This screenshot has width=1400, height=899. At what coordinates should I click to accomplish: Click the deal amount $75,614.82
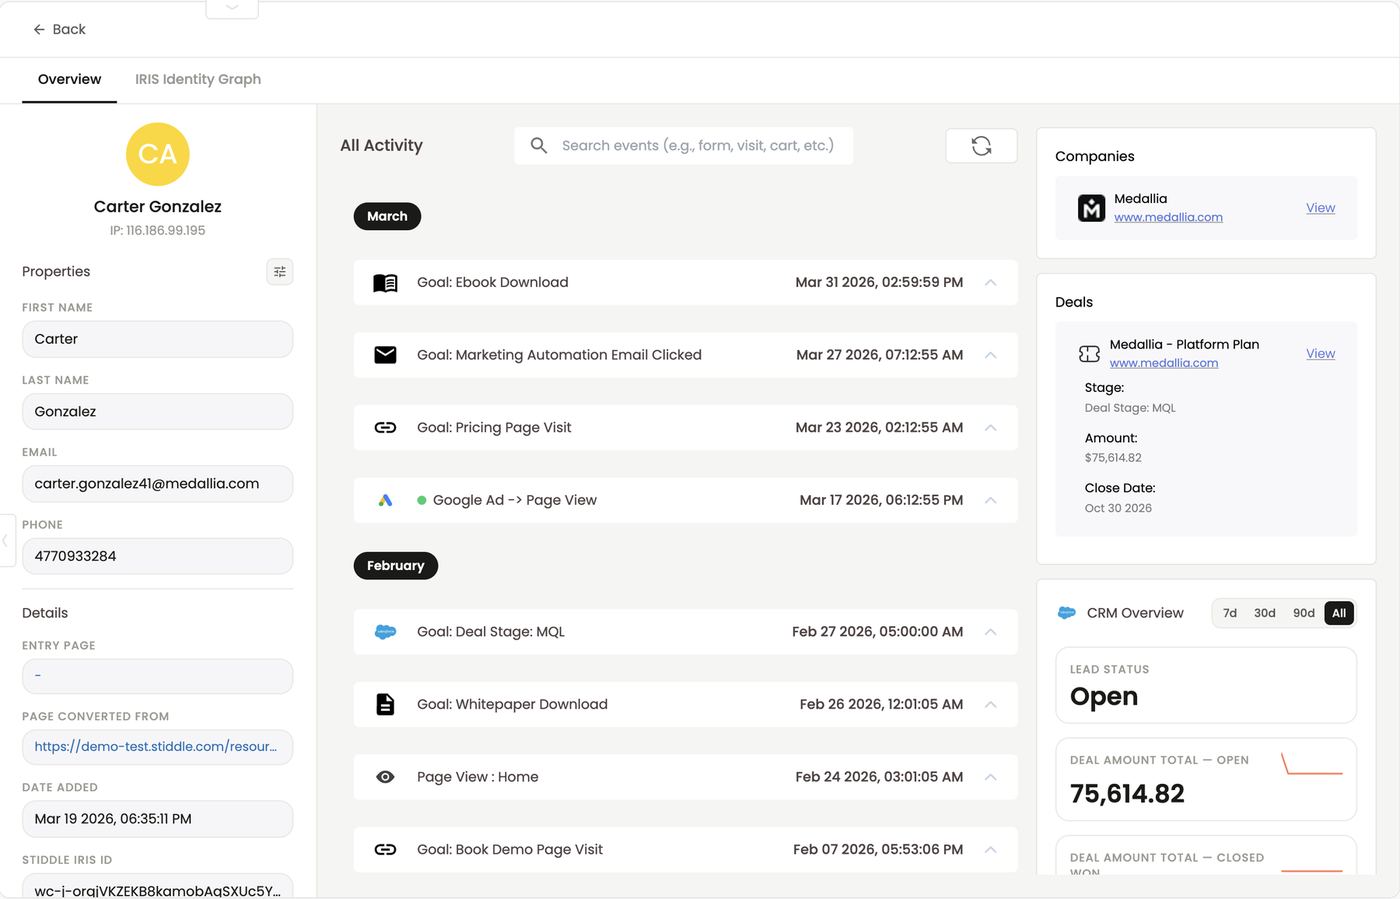coord(1113,458)
